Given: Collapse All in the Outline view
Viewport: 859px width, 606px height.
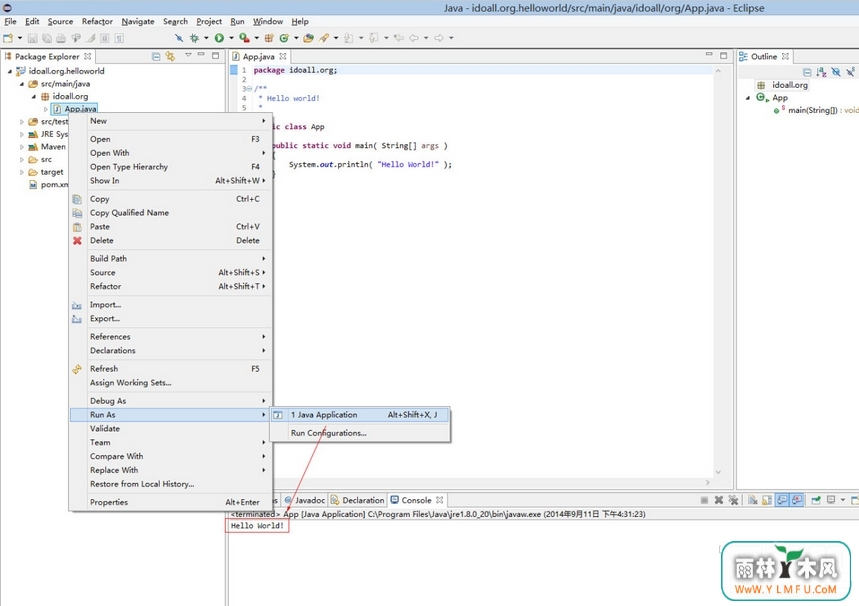Looking at the screenshot, I should (807, 72).
